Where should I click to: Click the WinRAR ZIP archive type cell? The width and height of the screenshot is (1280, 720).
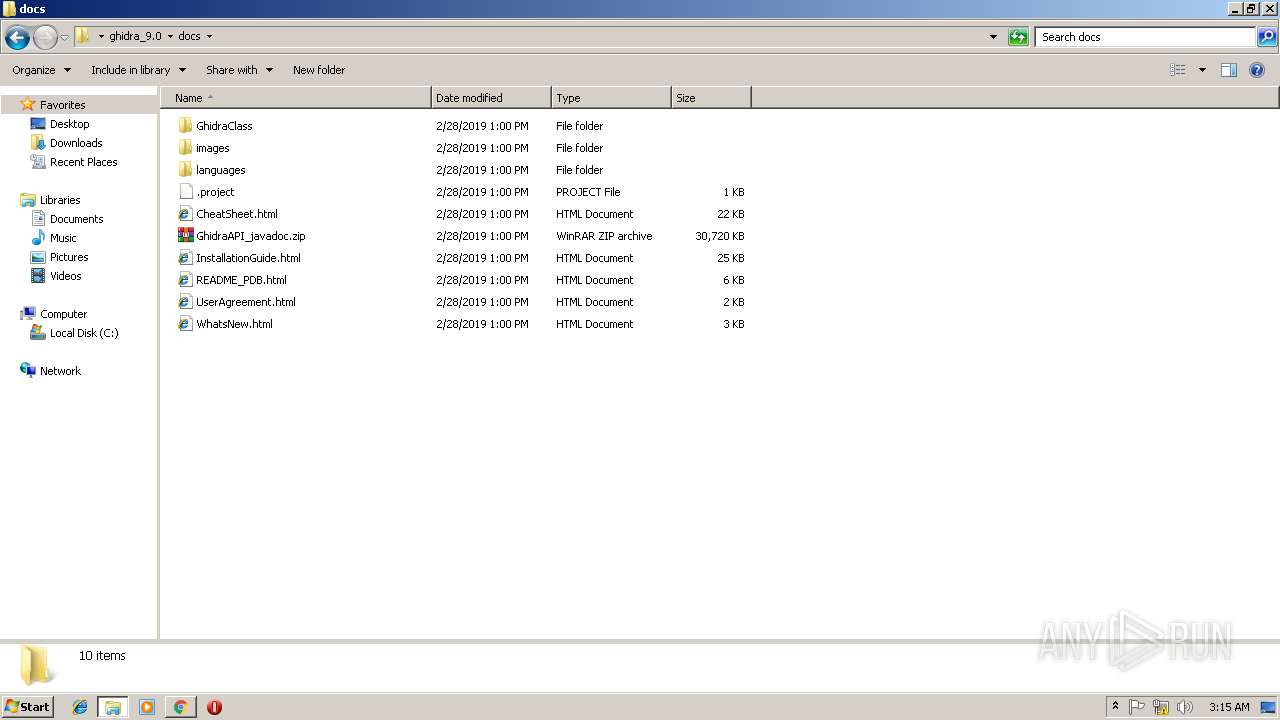604,236
